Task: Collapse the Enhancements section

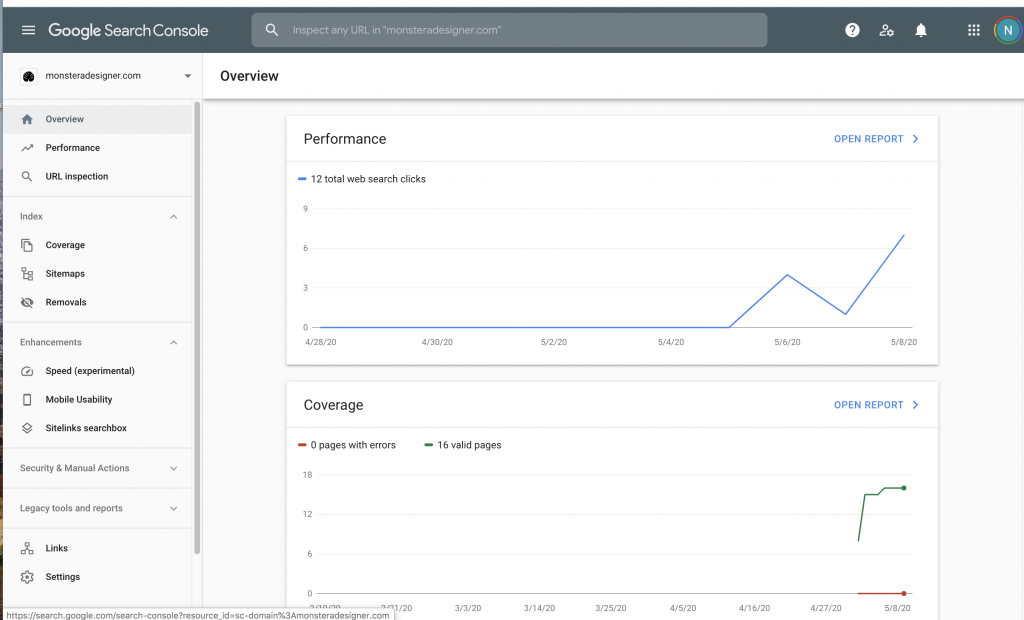Action: pos(174,342)
